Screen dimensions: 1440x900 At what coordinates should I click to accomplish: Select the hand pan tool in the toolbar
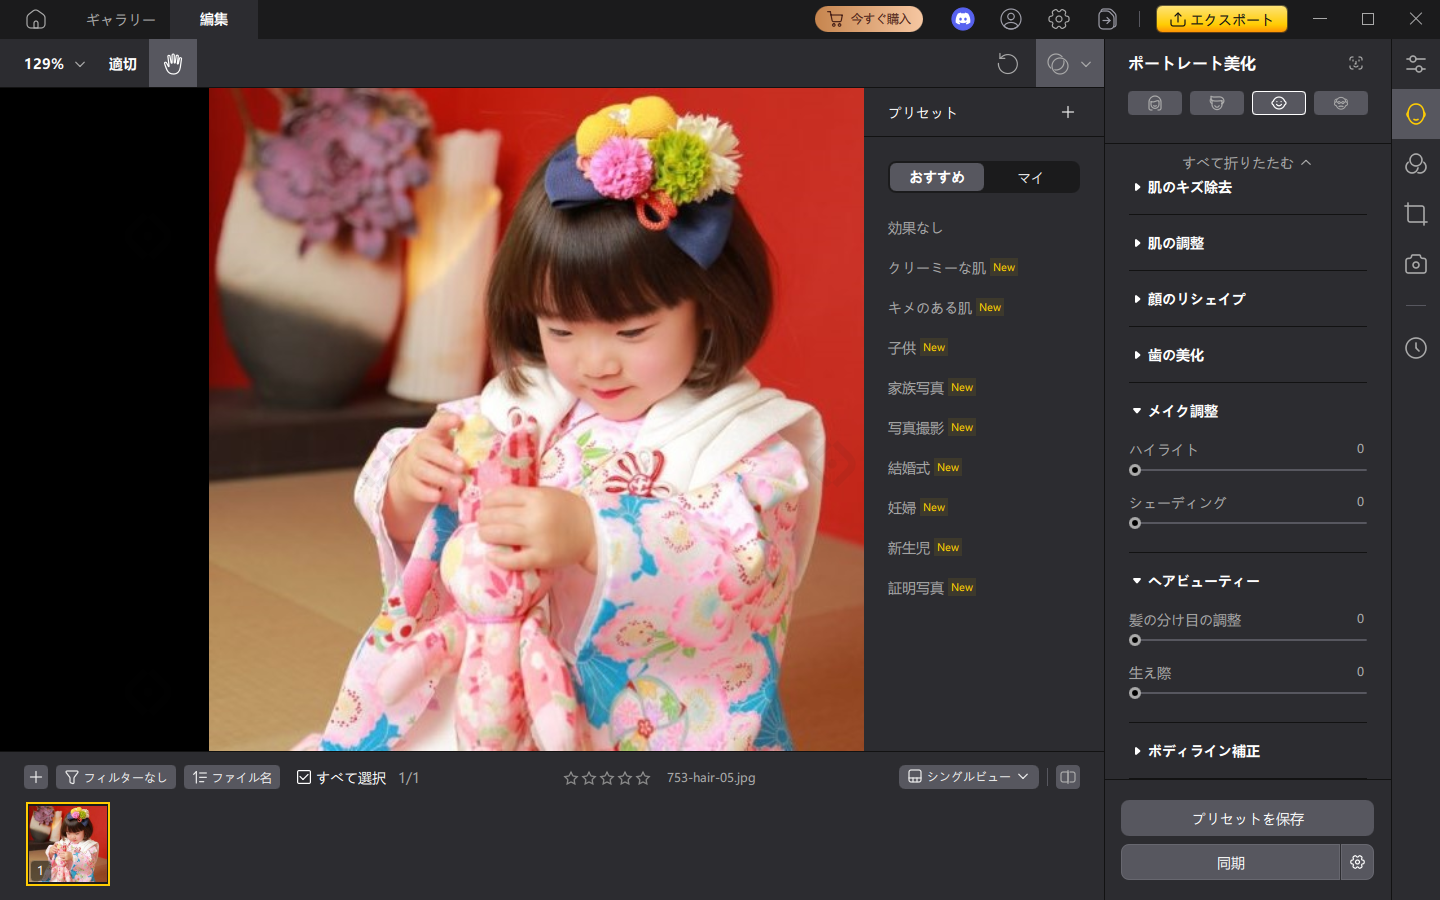[x=172, y=63]
